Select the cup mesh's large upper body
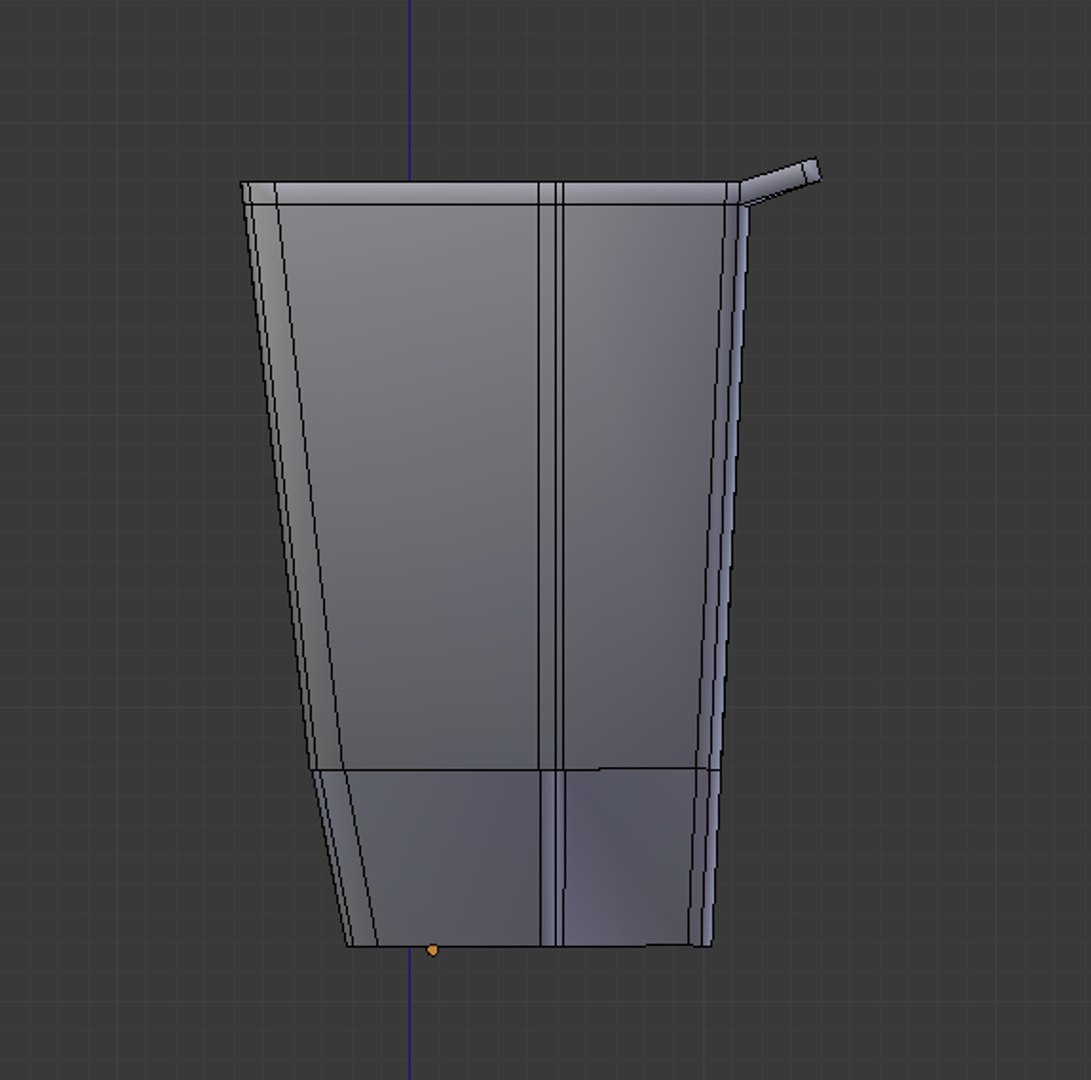This screenshot has width=1091, height=1080. [493, 486]
